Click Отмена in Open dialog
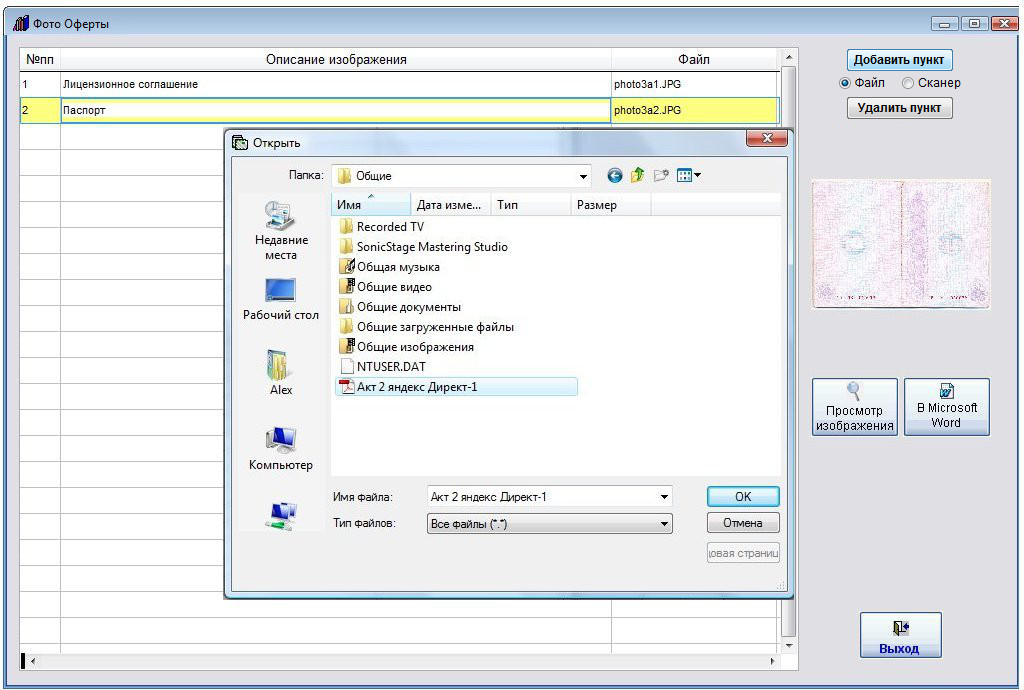This screenshot has height=690, width=1024. click(743, 523)
